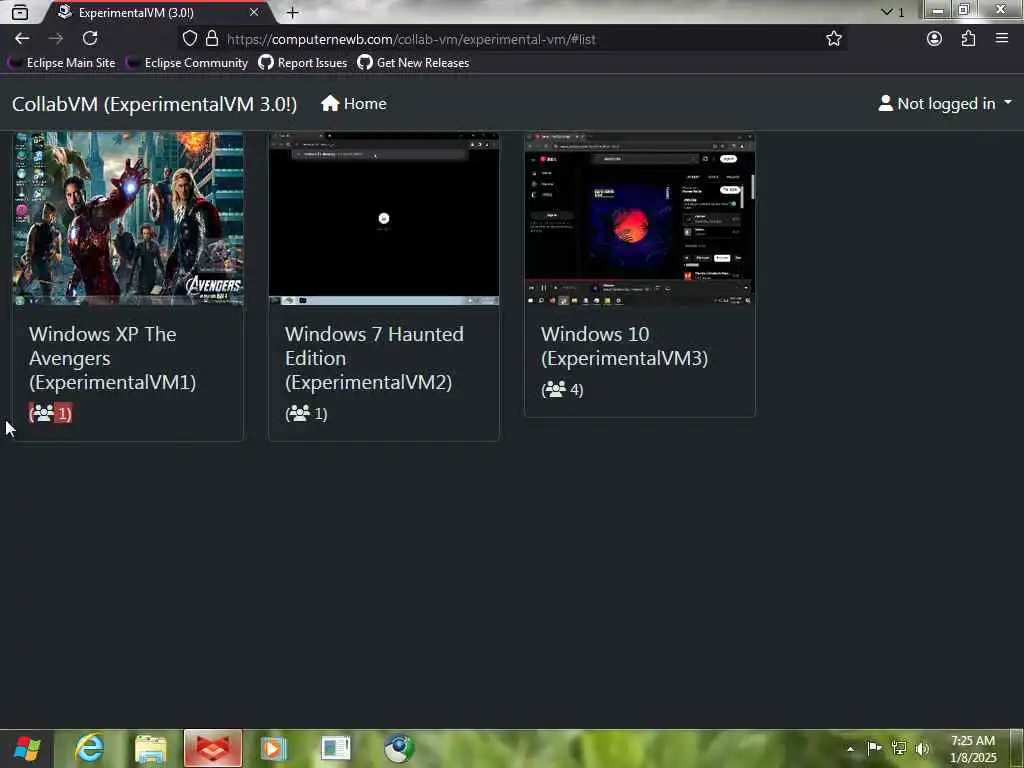Open the browser account icon
Viewport: 1024px width, 768px height.
pos(935,39)
